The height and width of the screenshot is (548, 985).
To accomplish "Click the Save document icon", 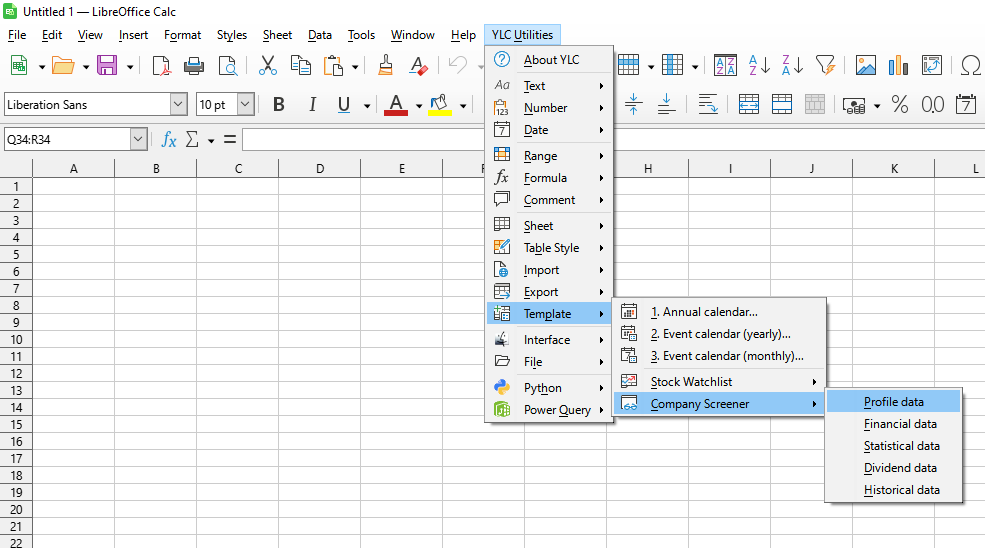I will 107,65.
